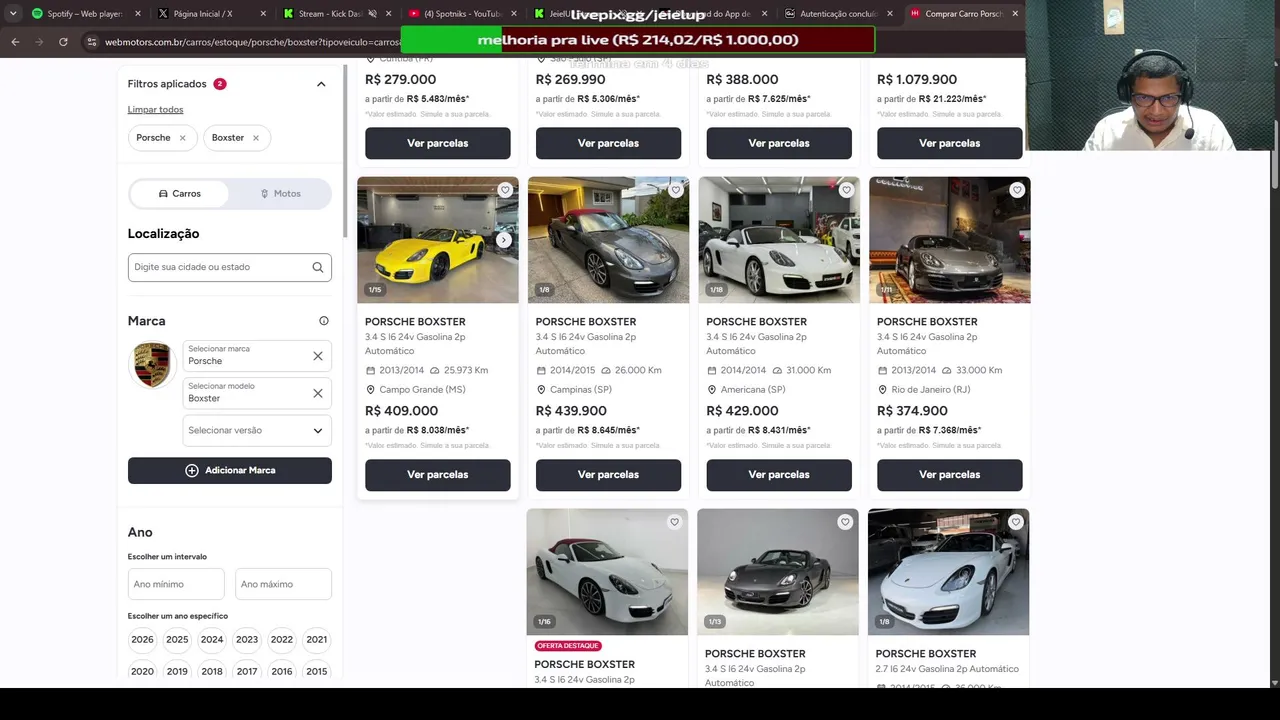Image resolution: width=1280 pixels, height=720 pixels.
Task: Click the search icon in location field
Action: coord(318,267)
